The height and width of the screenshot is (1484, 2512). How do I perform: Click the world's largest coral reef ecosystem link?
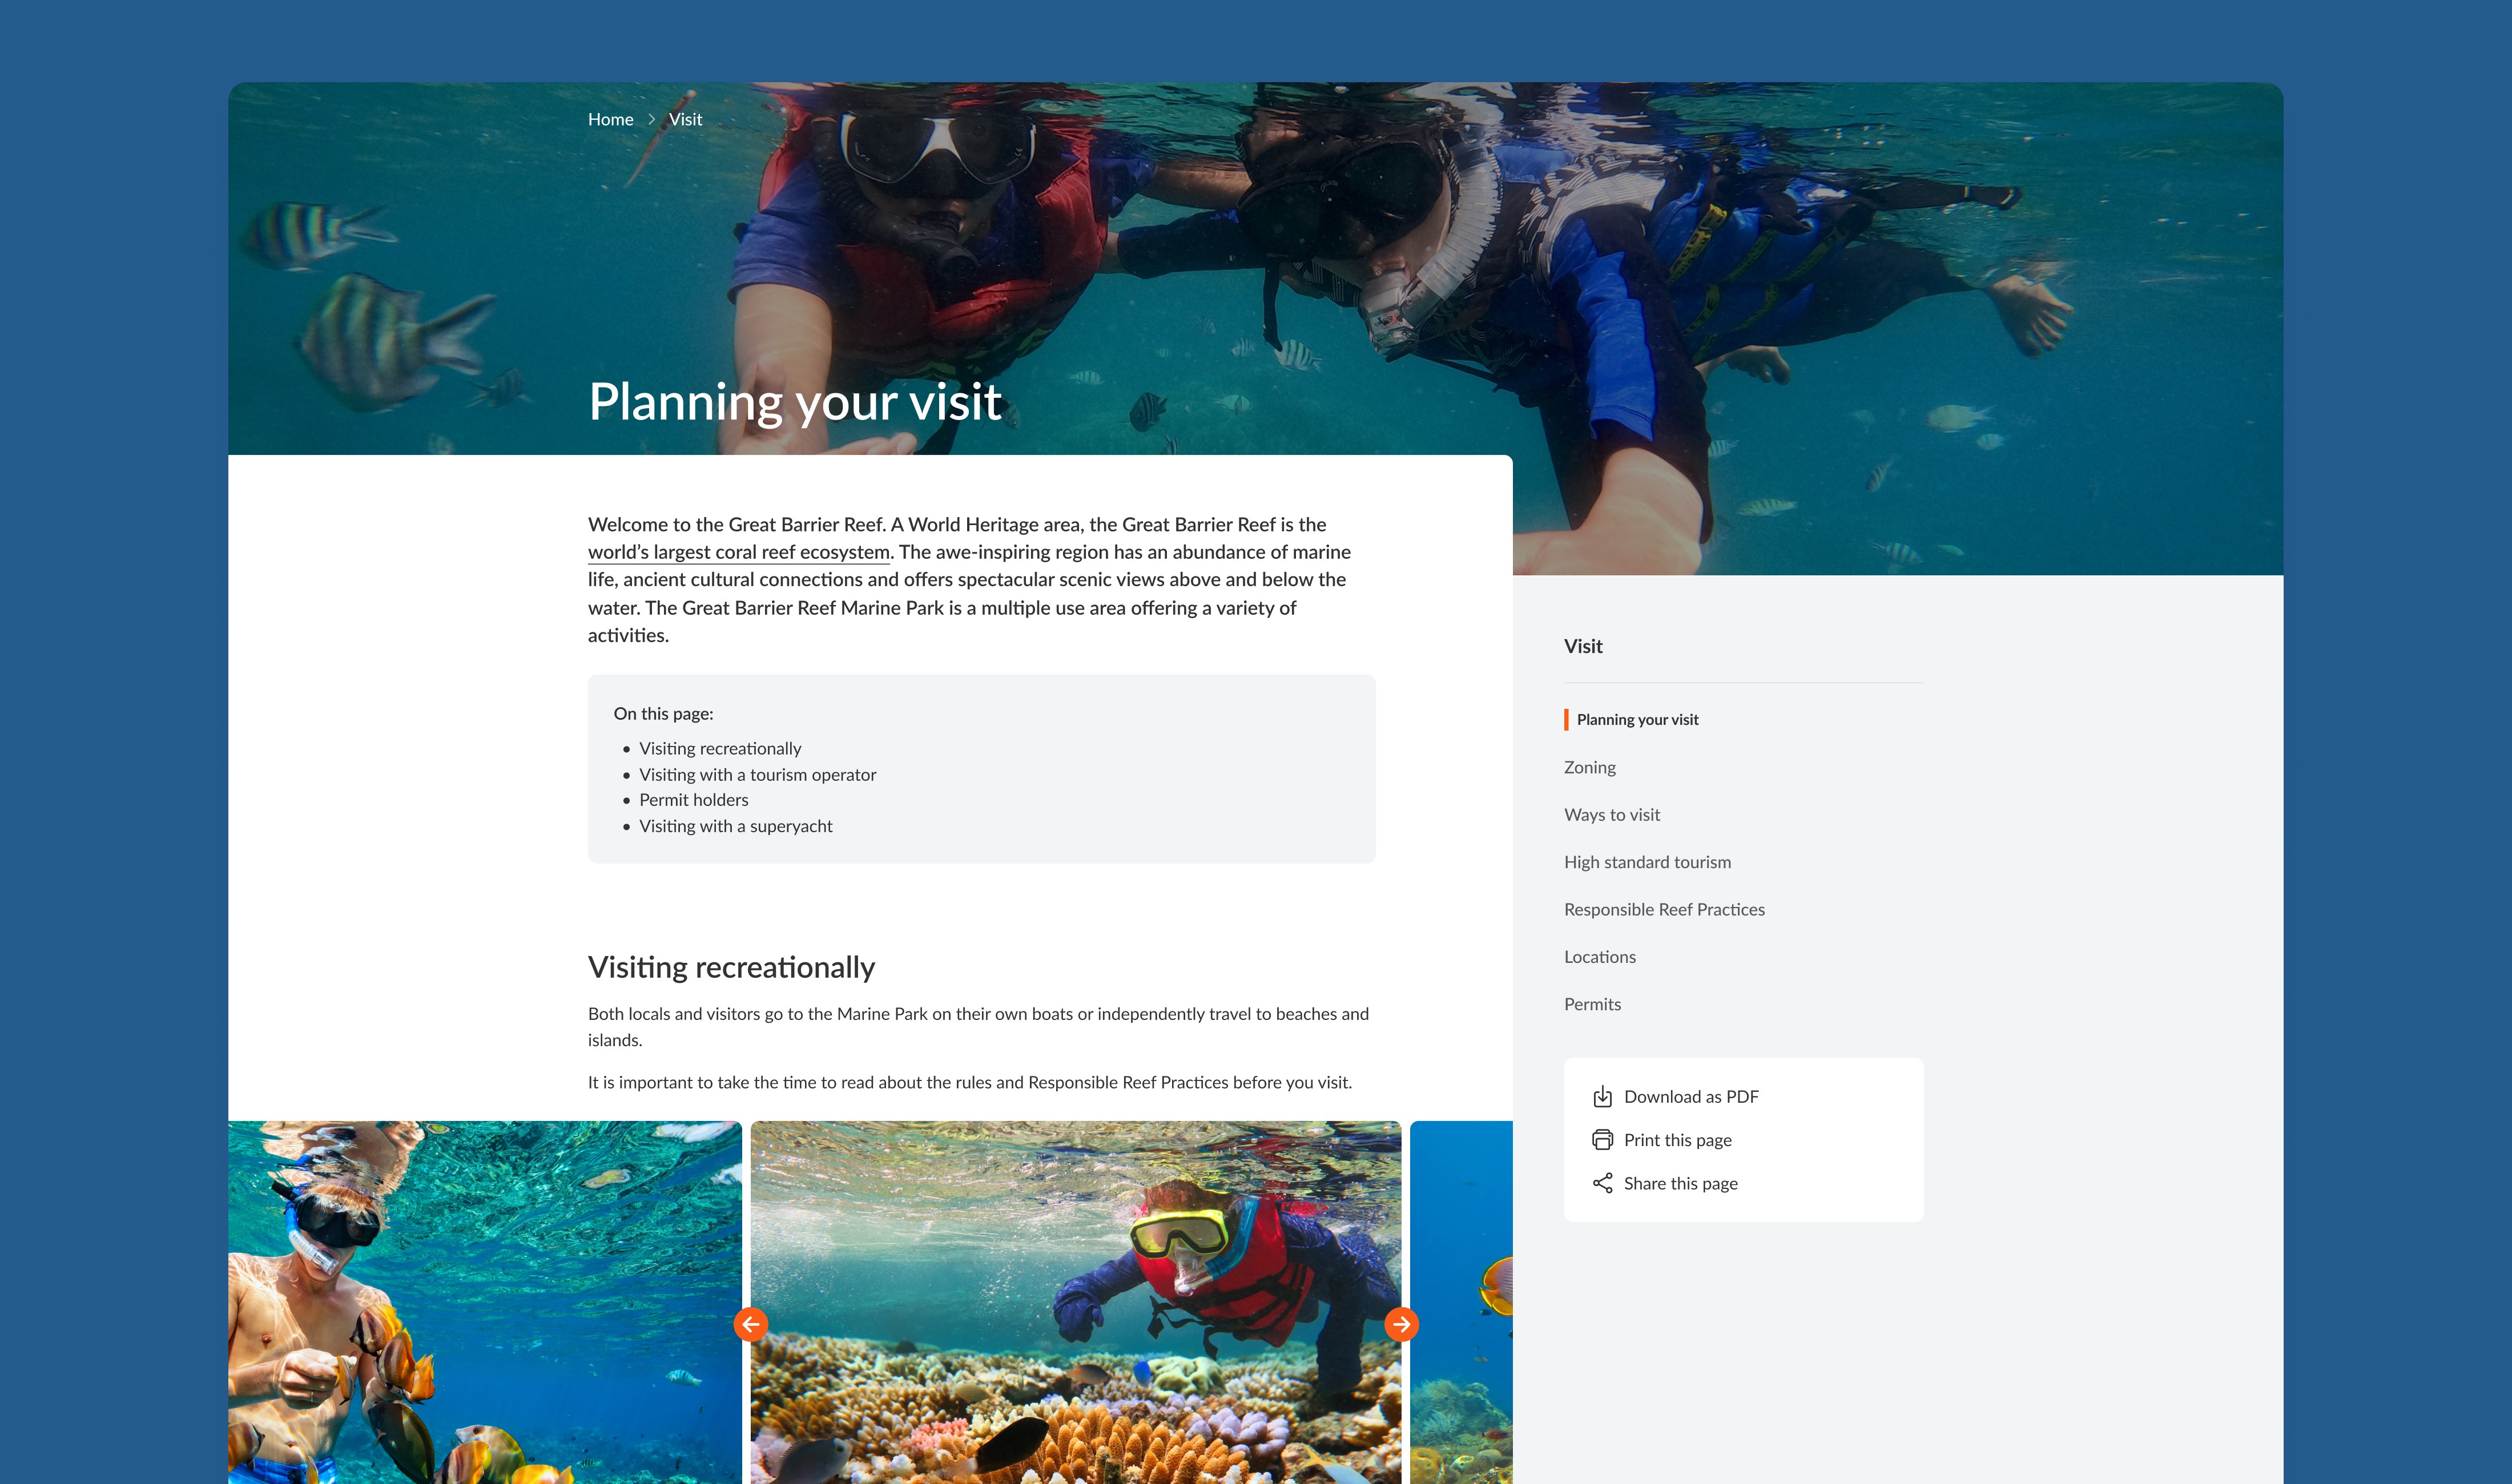coord(738,551)
